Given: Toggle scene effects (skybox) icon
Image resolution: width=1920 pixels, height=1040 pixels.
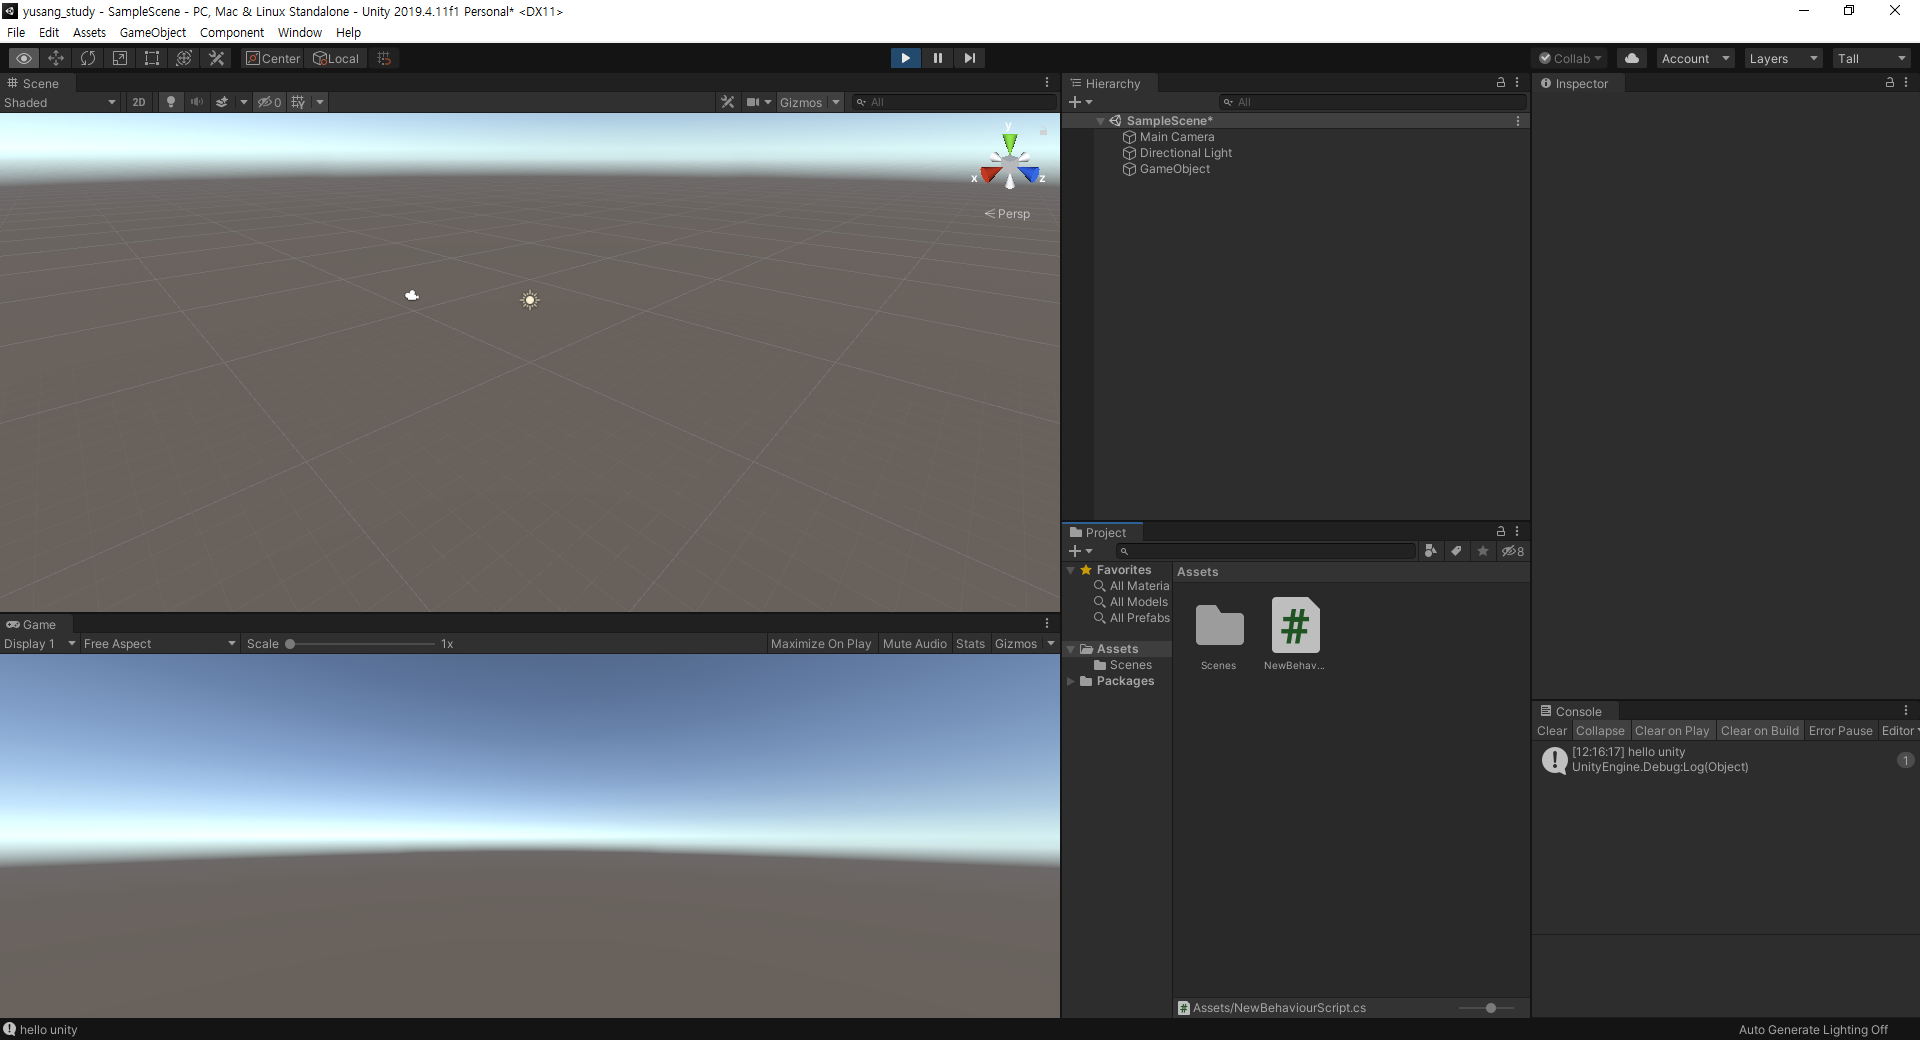Looking at the screenshot, I should 222,102.
